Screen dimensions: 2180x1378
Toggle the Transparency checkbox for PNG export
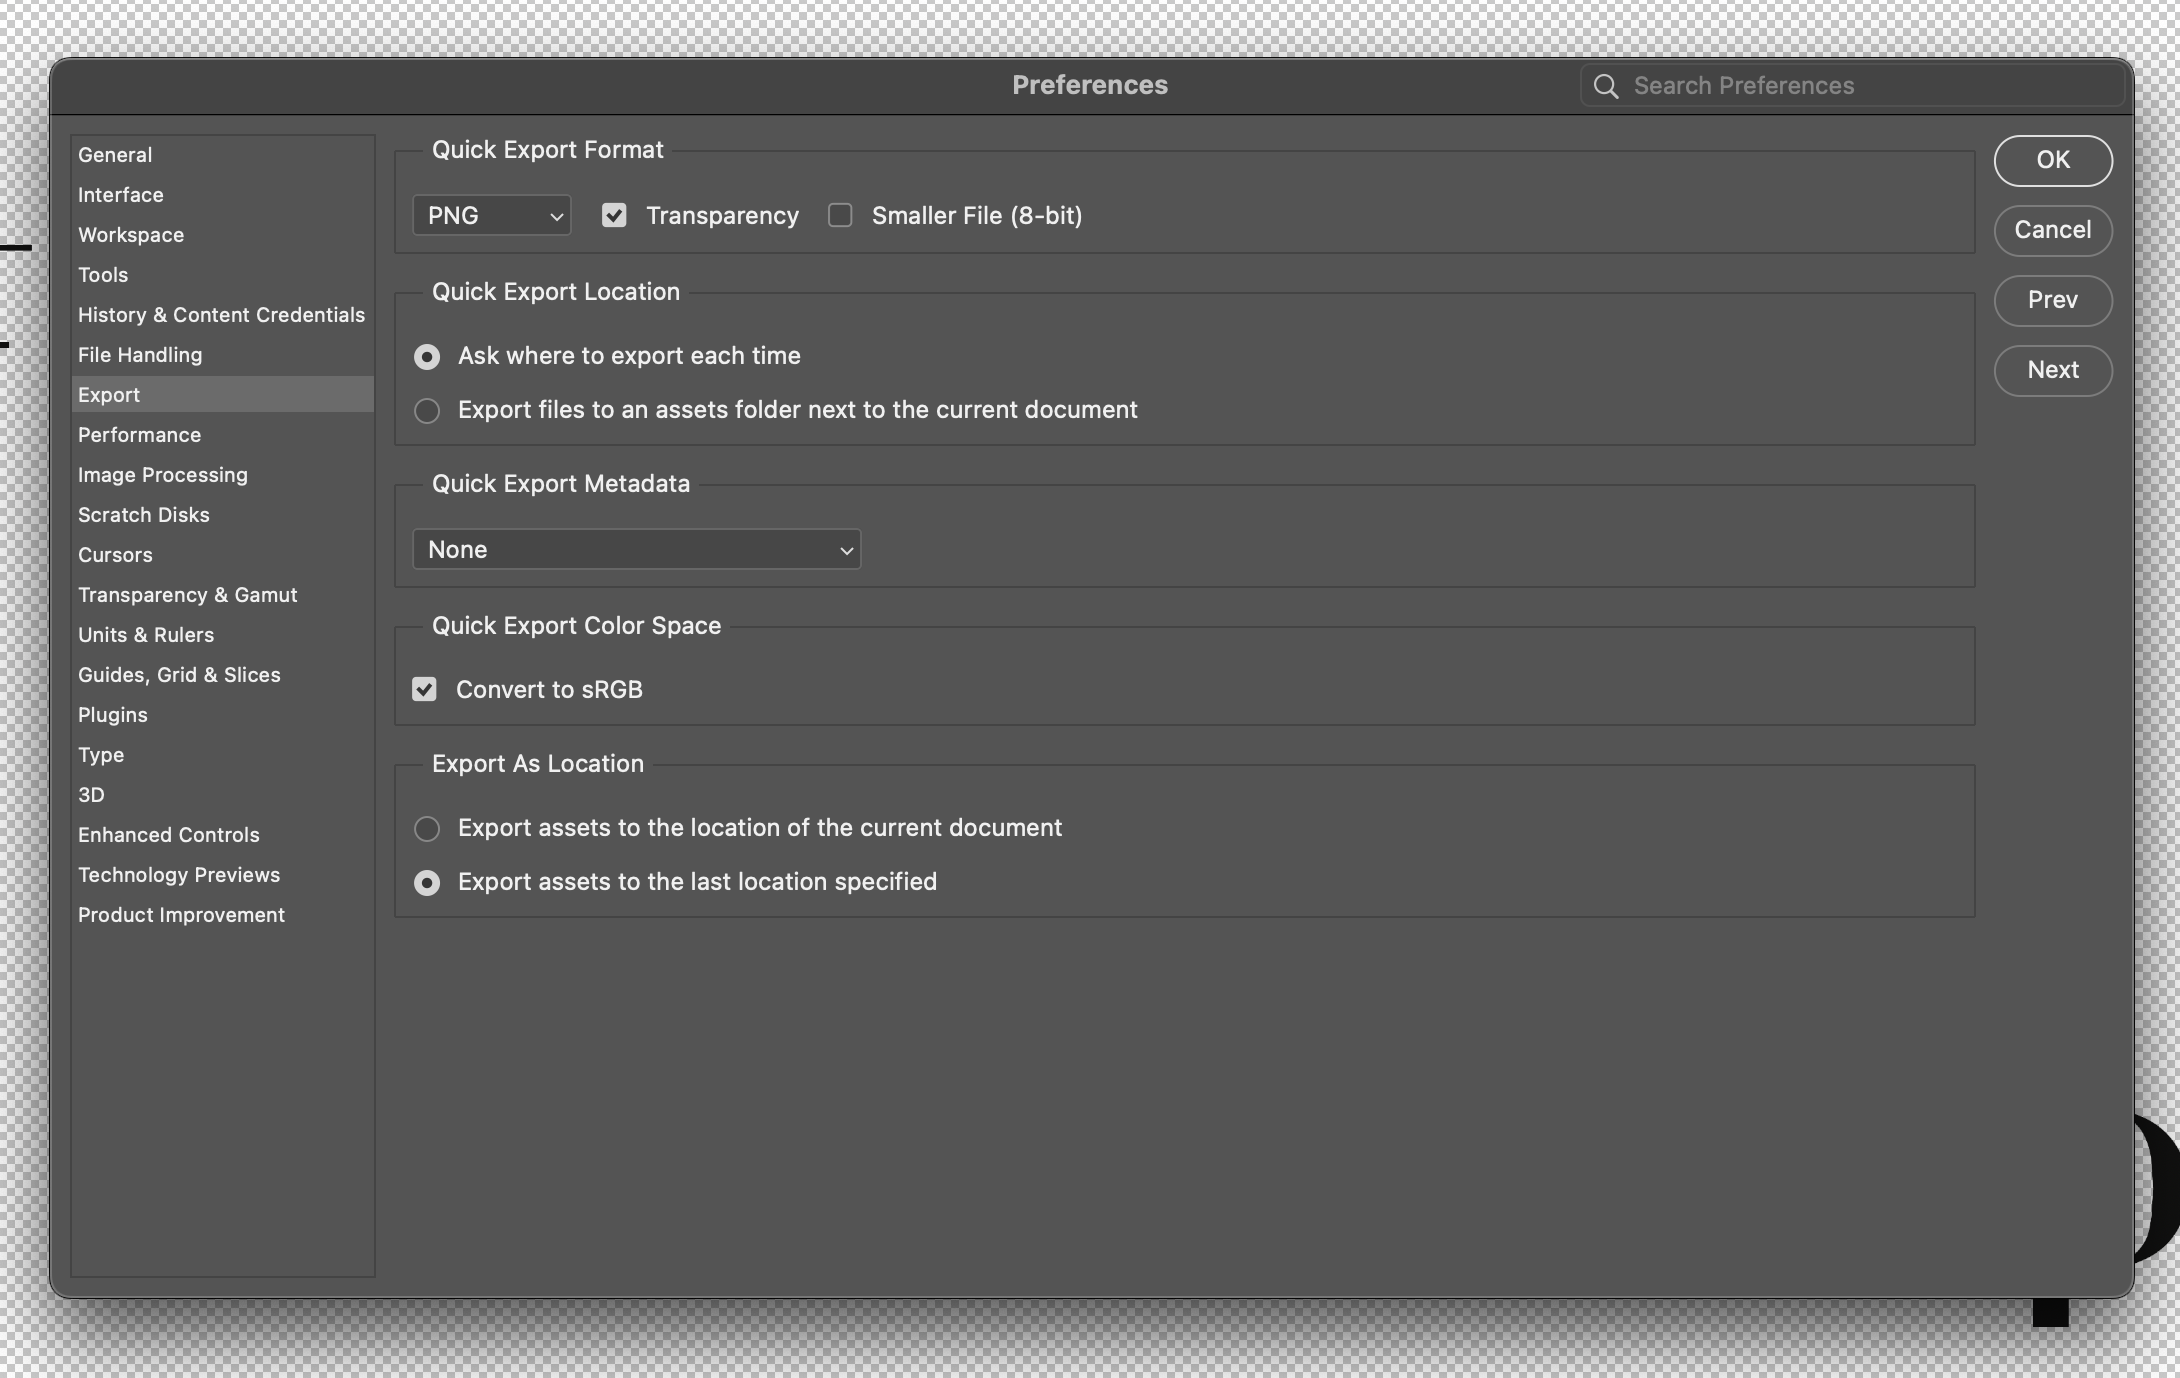click(613, 214)
